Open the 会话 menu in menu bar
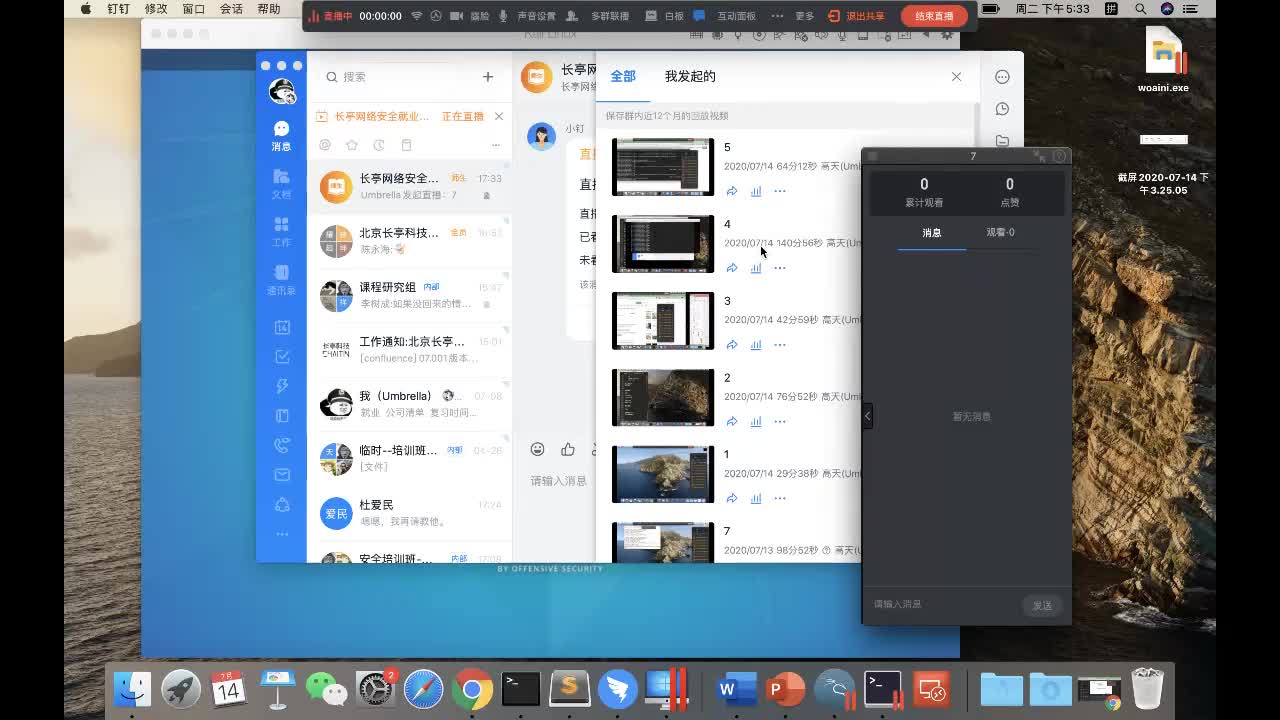 click(x=231, y=9)
